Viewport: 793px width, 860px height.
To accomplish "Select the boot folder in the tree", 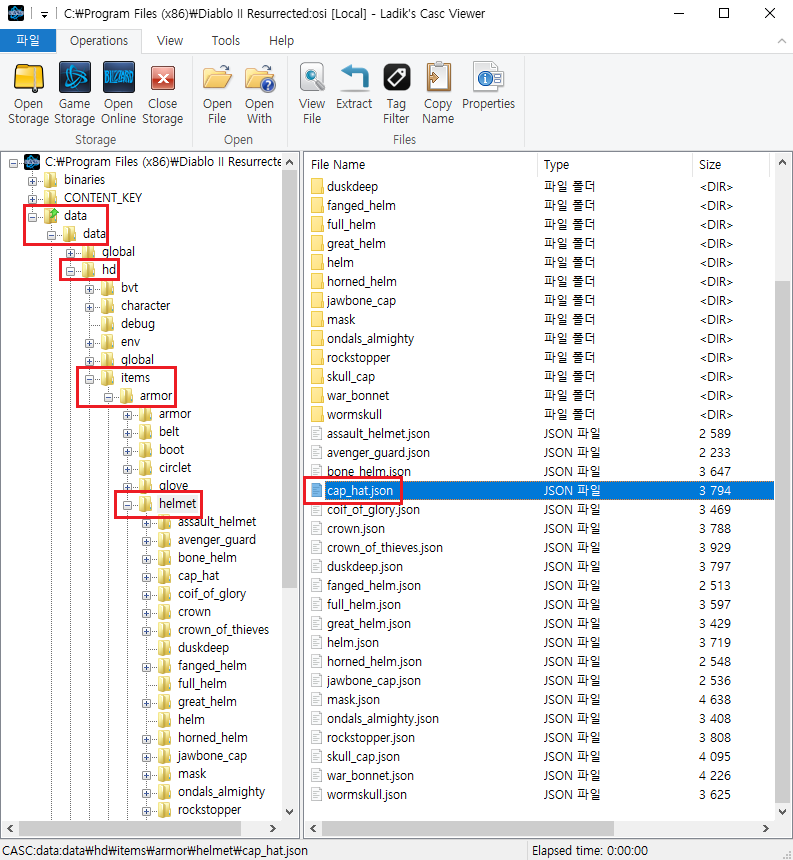I will coord(171,450).
